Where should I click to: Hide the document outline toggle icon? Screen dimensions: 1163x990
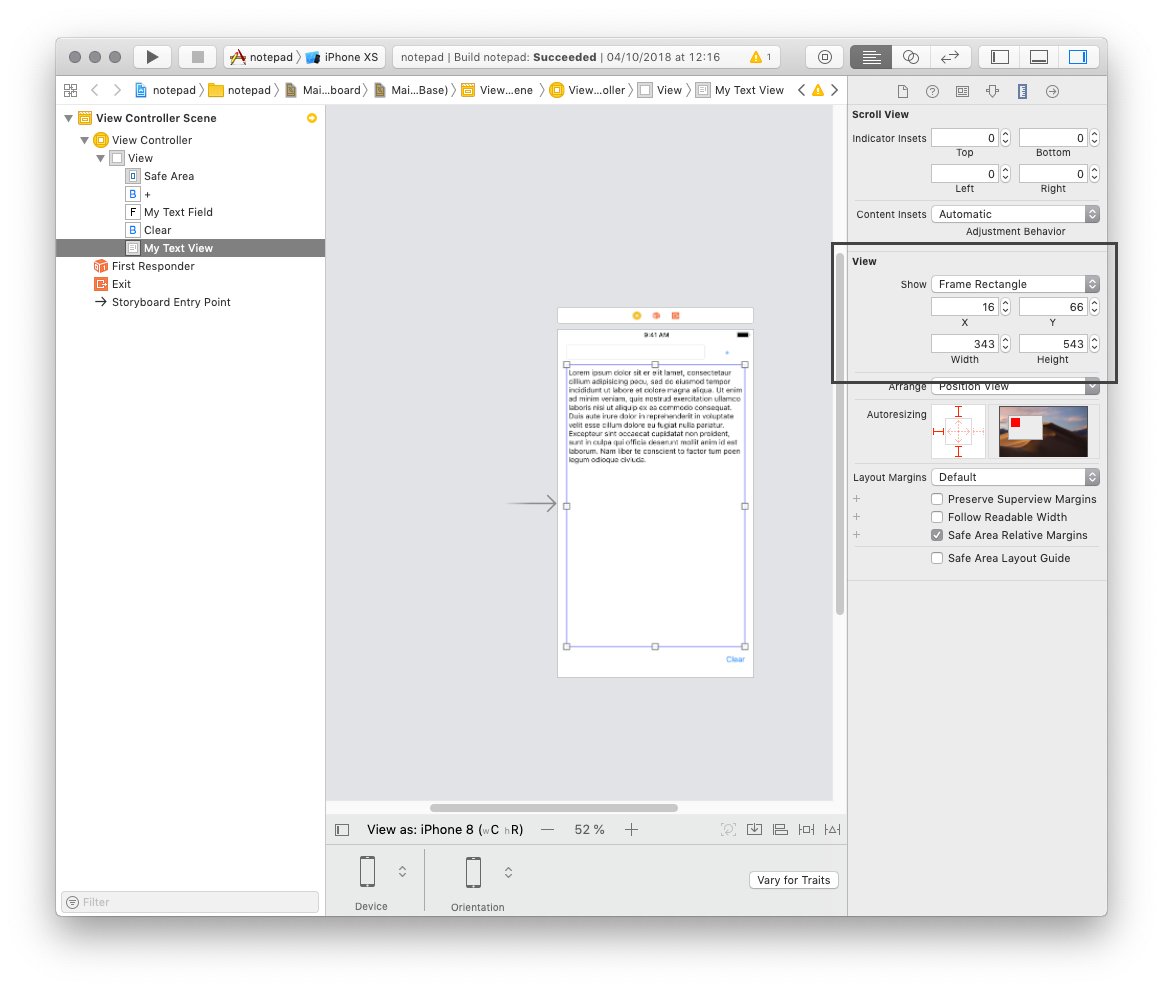[342, 829]
